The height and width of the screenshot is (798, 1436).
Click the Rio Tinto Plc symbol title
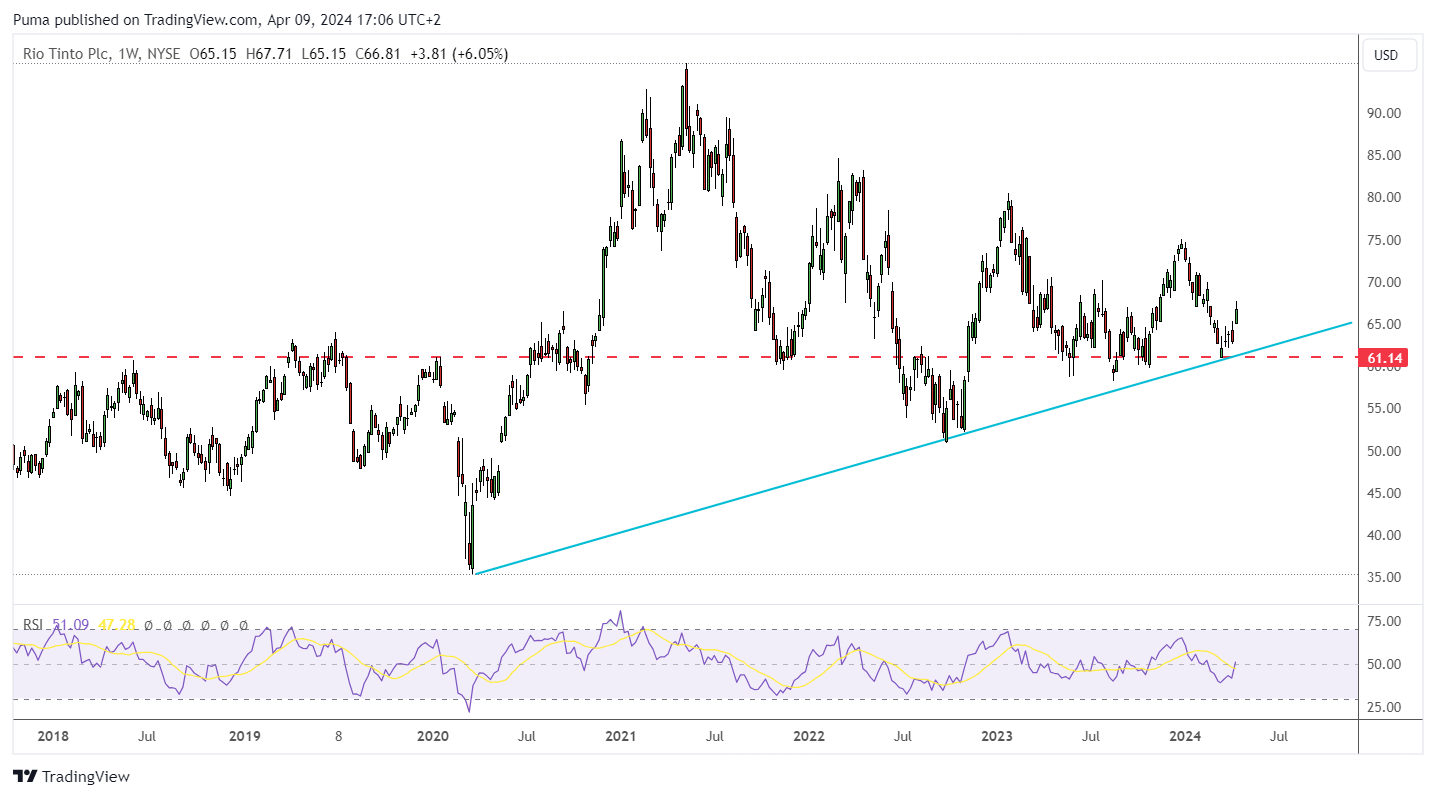pos(67,54)
